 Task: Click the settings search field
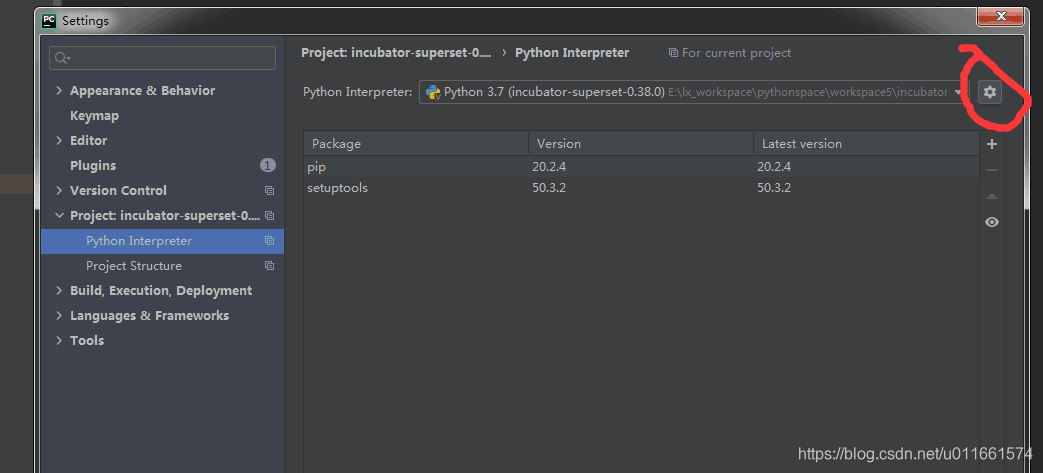(x=162, y=59)
